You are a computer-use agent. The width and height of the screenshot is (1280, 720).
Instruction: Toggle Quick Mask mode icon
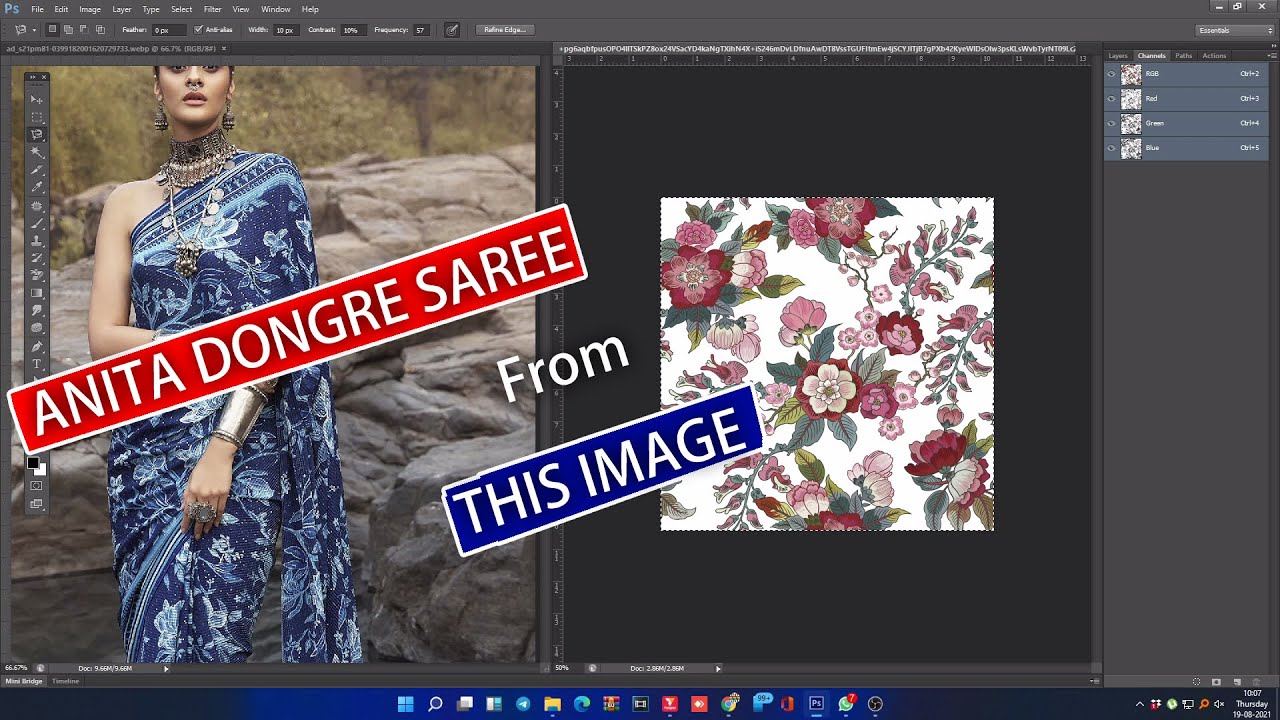point(37,486)
